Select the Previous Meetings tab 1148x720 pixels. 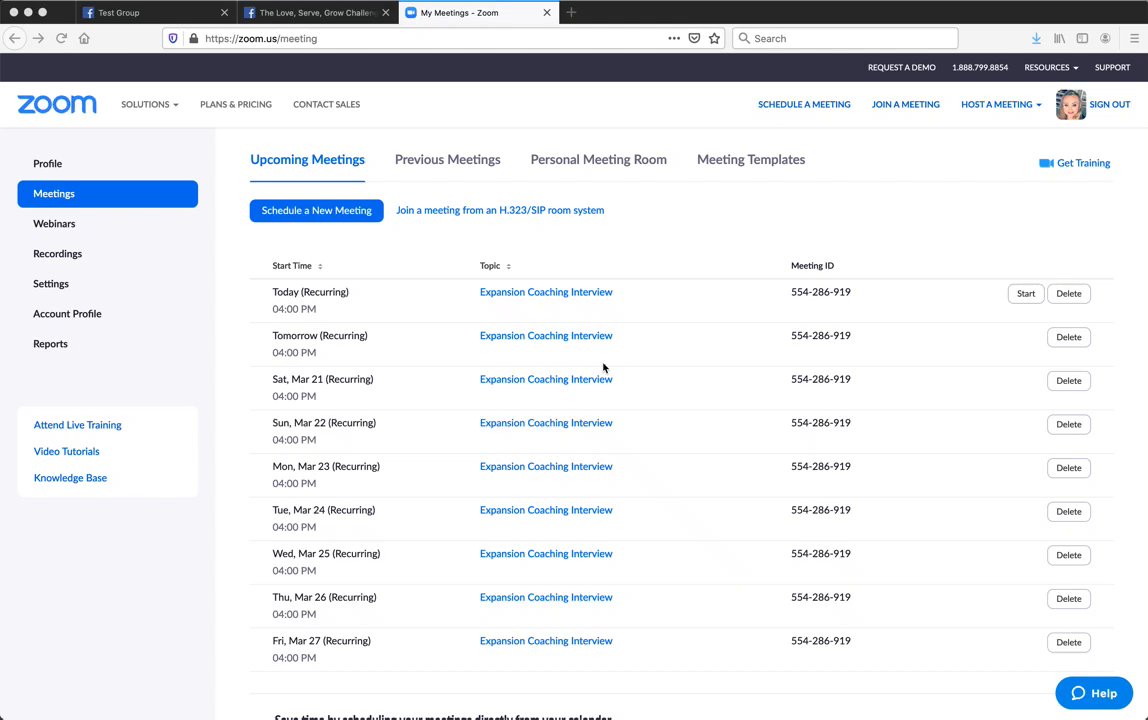[x=447, y=160]
